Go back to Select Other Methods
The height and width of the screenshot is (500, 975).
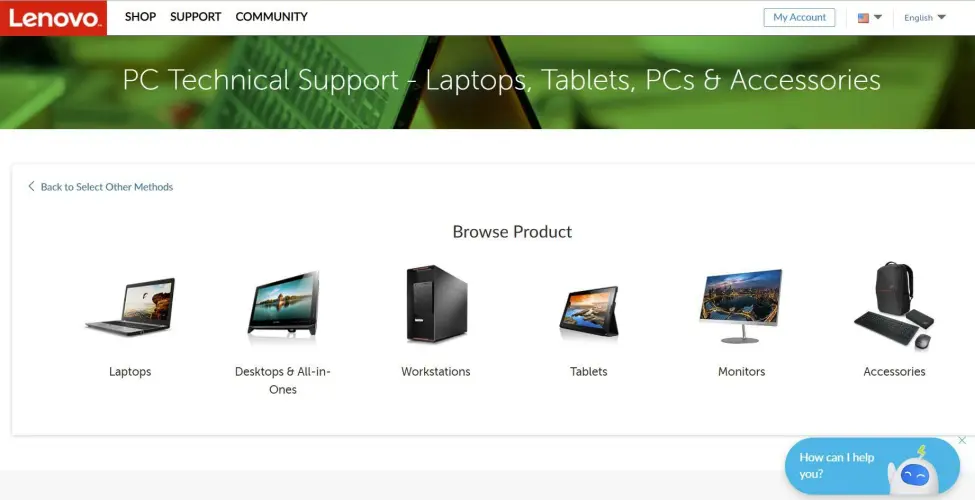(x=100, y=187)
